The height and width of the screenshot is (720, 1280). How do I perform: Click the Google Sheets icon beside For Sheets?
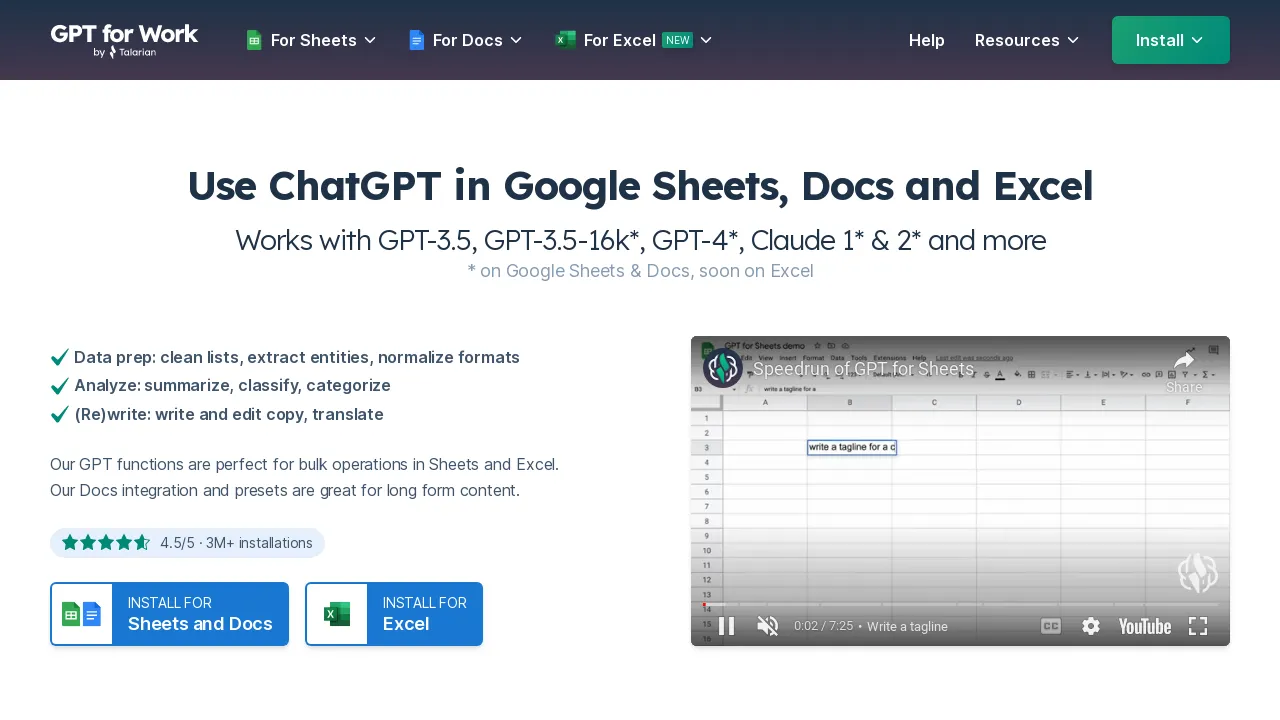[x=253, y=40]
